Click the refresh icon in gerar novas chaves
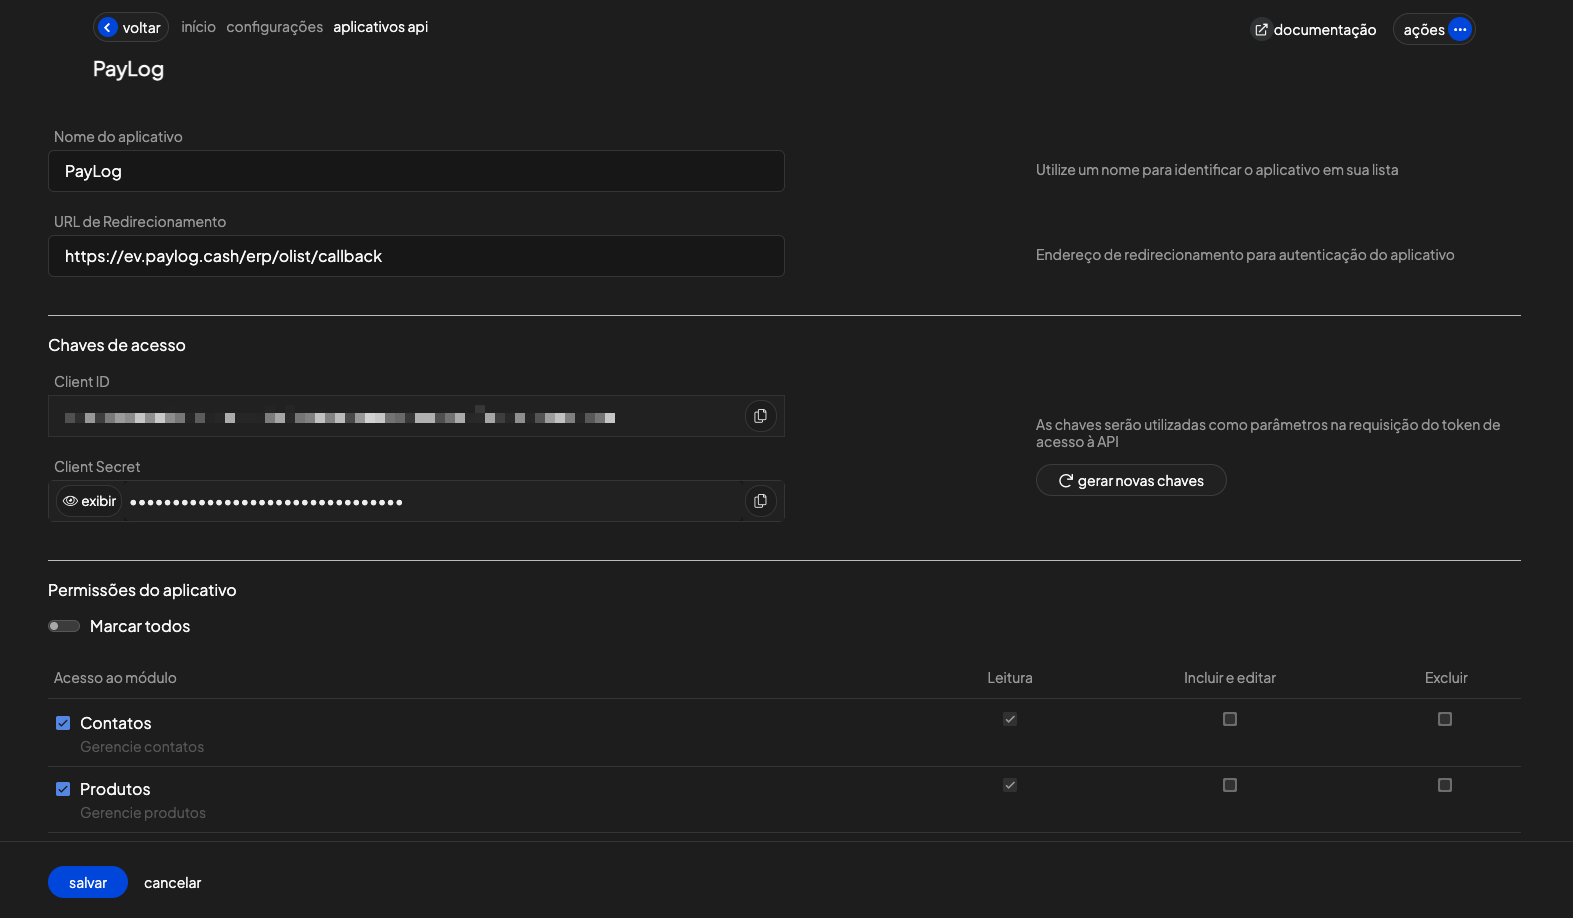 click(1065, 481)
